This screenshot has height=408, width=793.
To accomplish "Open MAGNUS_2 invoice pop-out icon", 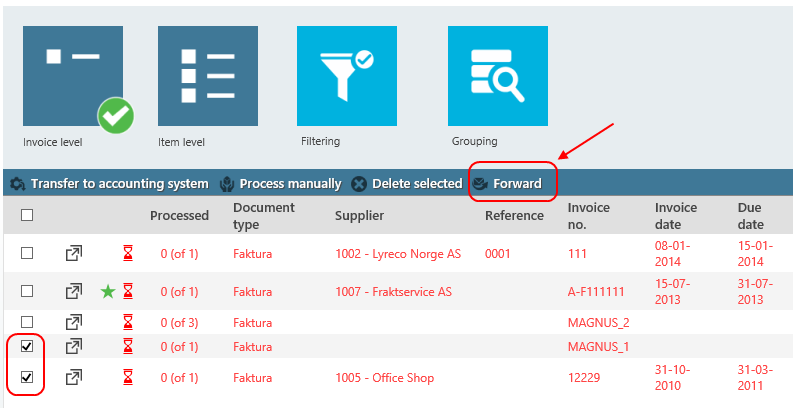I will (x=74, y=322).
